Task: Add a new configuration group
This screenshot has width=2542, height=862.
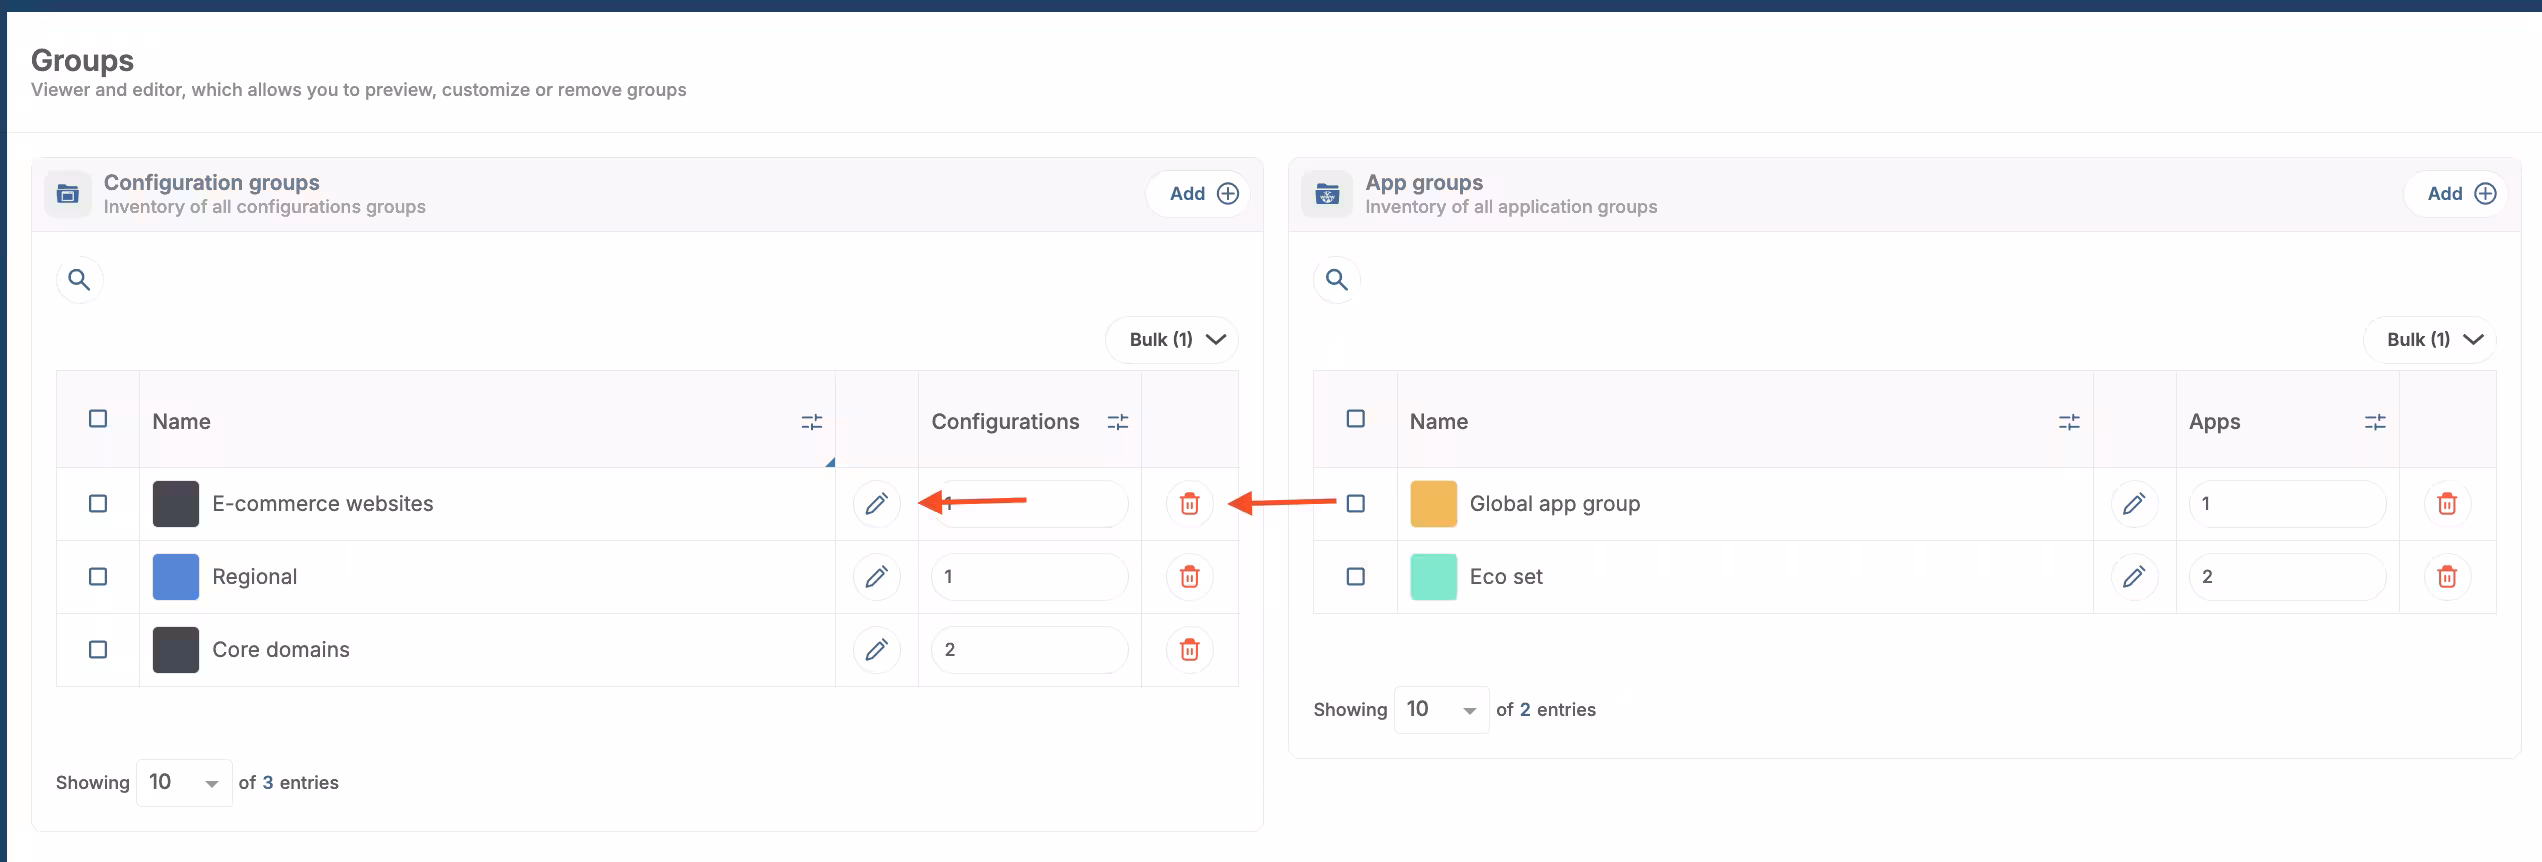Action: 1203,194
